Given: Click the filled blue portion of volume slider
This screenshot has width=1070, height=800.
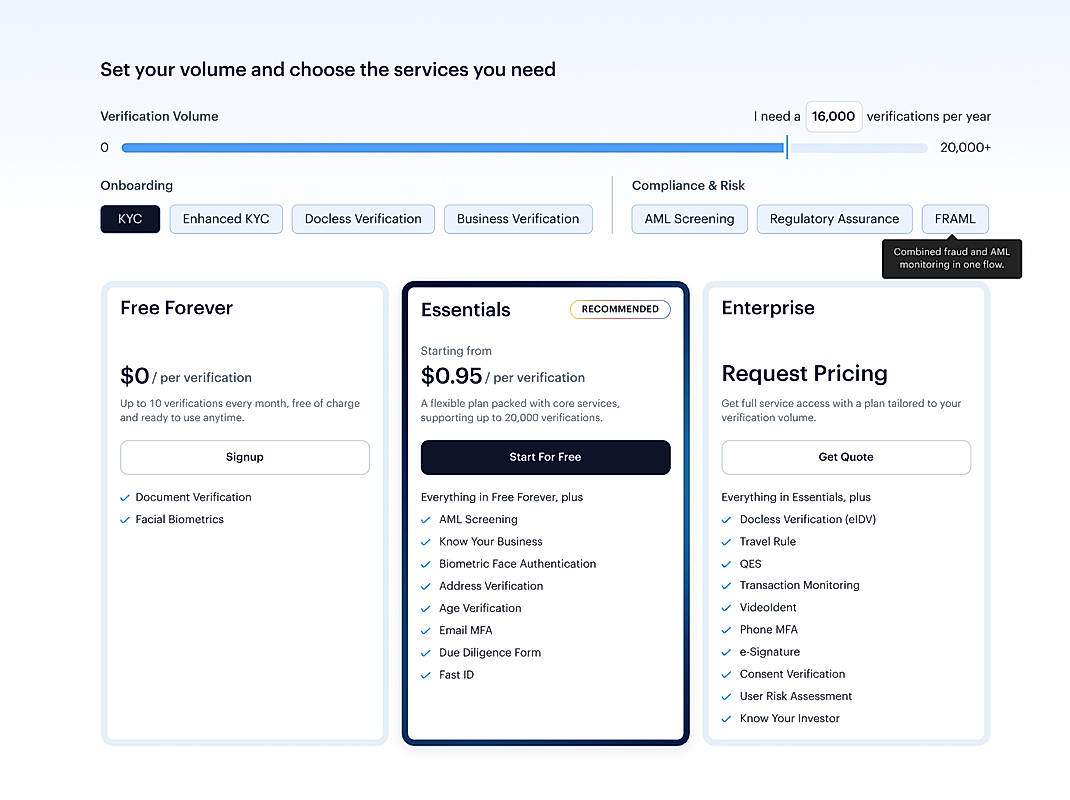Looking at the screenshot, I should (x=453, y=147).
